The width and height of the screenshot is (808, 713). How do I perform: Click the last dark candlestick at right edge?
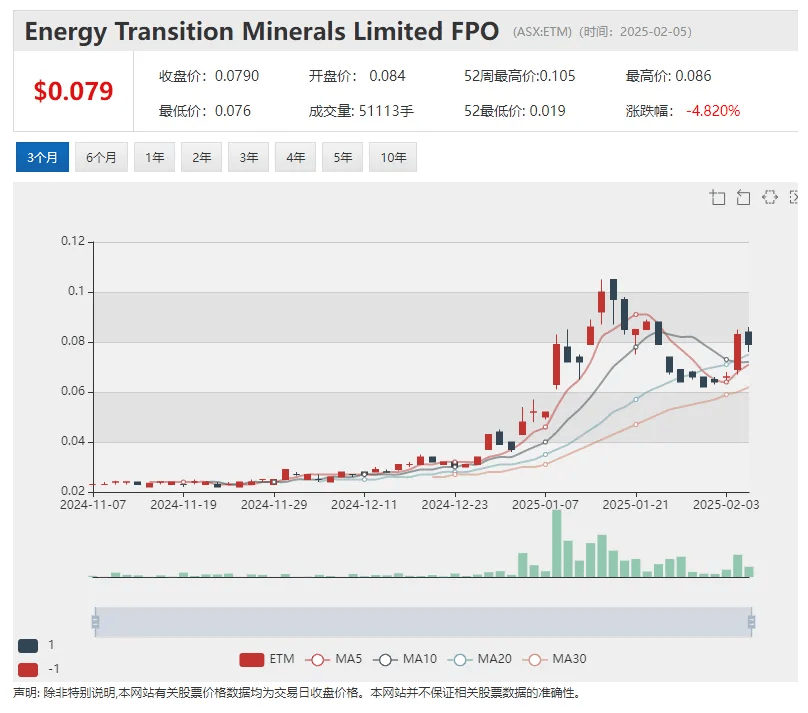coord(749,338)
